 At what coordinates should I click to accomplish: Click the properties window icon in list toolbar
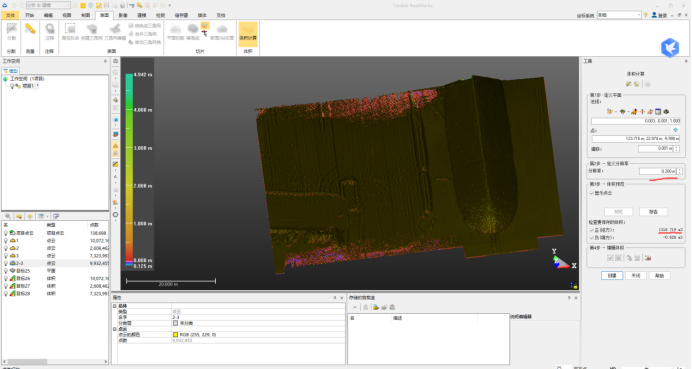pos(56,216)
